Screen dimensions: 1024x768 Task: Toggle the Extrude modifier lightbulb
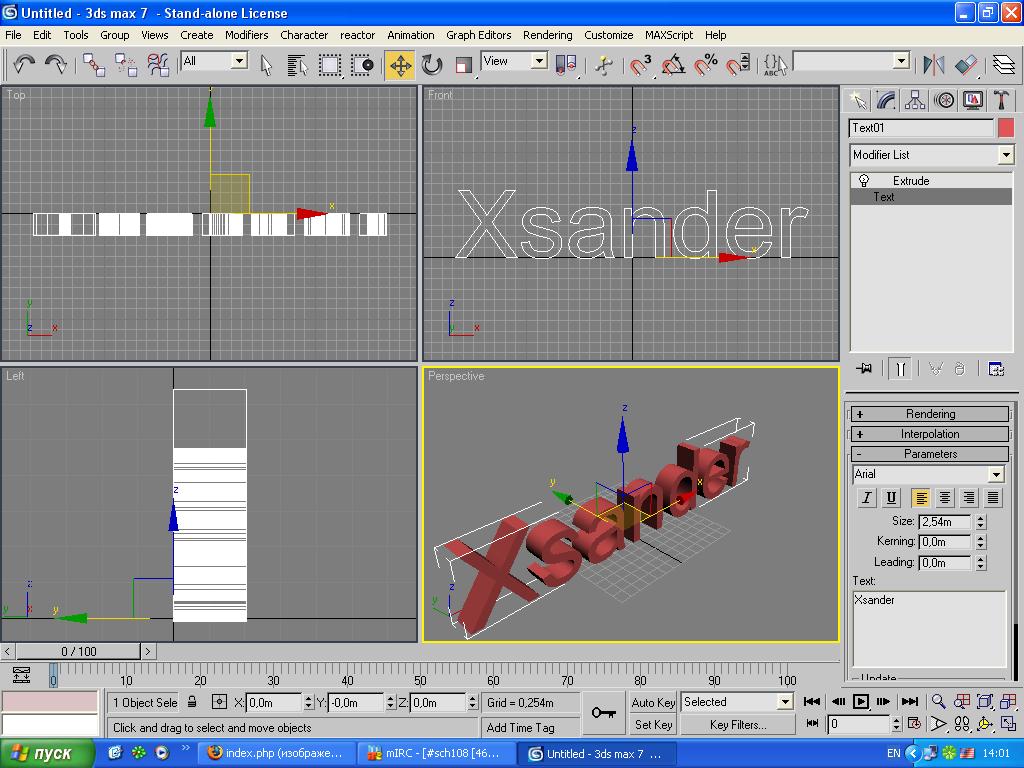coord(864,181)
